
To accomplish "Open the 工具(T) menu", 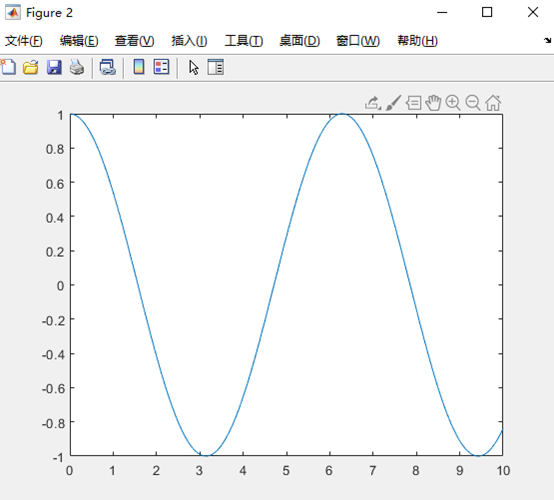I will pyautogui.click(x=244, y=41).
